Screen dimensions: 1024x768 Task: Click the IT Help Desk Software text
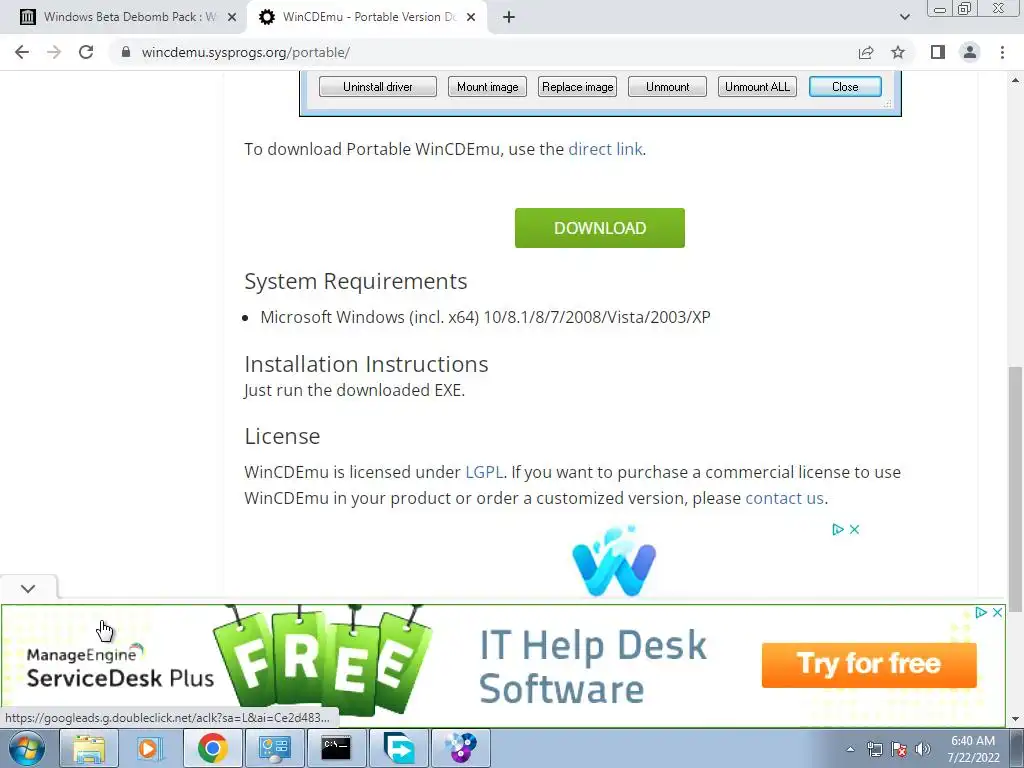click(x=593, y=667)
